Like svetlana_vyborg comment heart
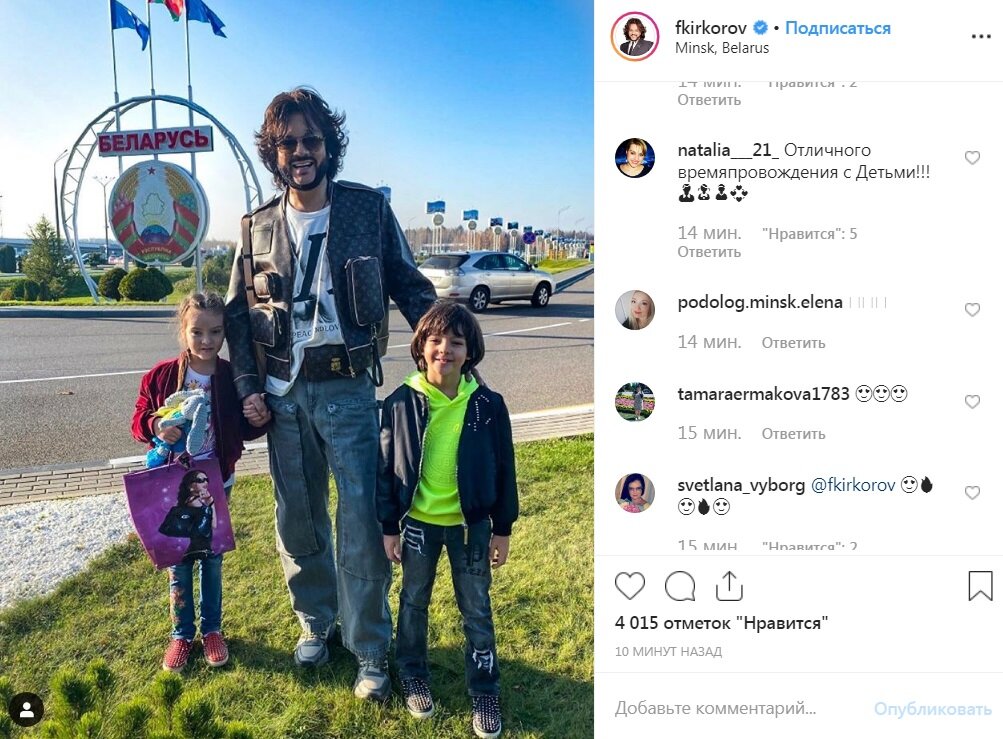 pyautogui.click(x=972, y=493)
